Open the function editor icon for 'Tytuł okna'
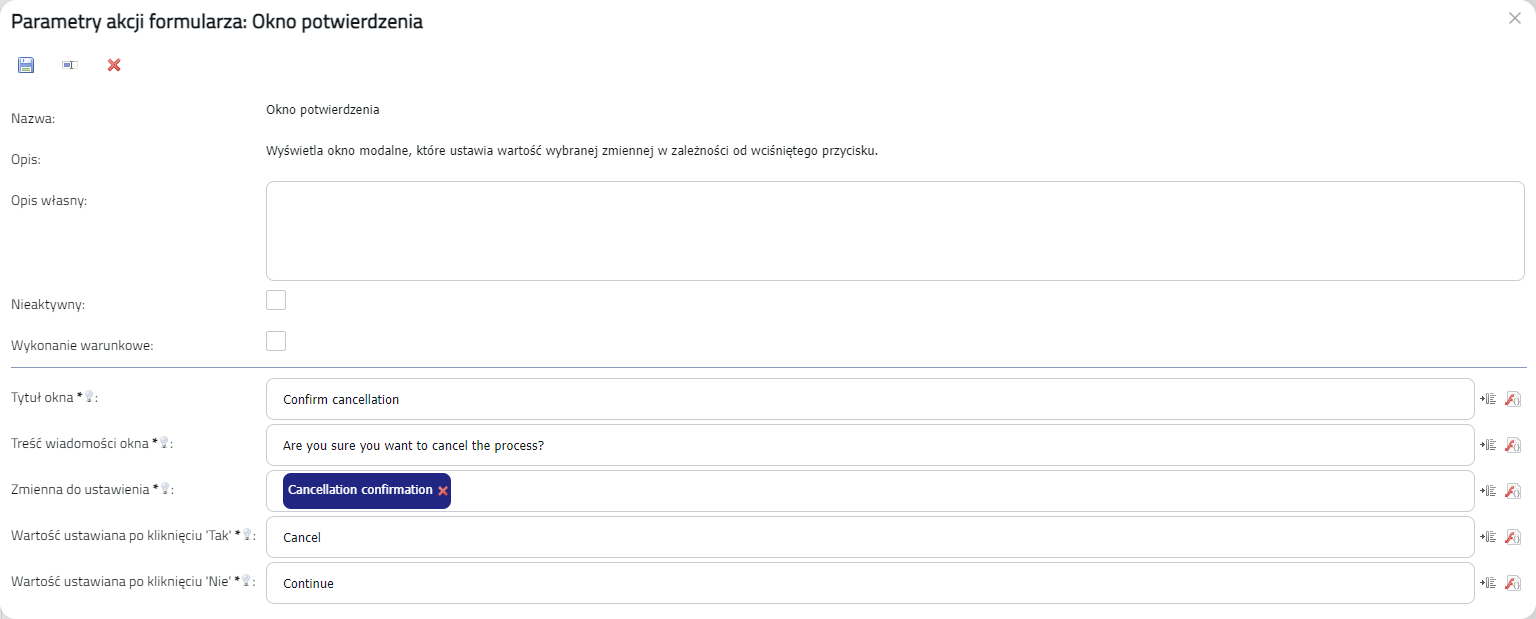The height and width of the screenshot is (619, 1536). click(x=1512, y=399)
